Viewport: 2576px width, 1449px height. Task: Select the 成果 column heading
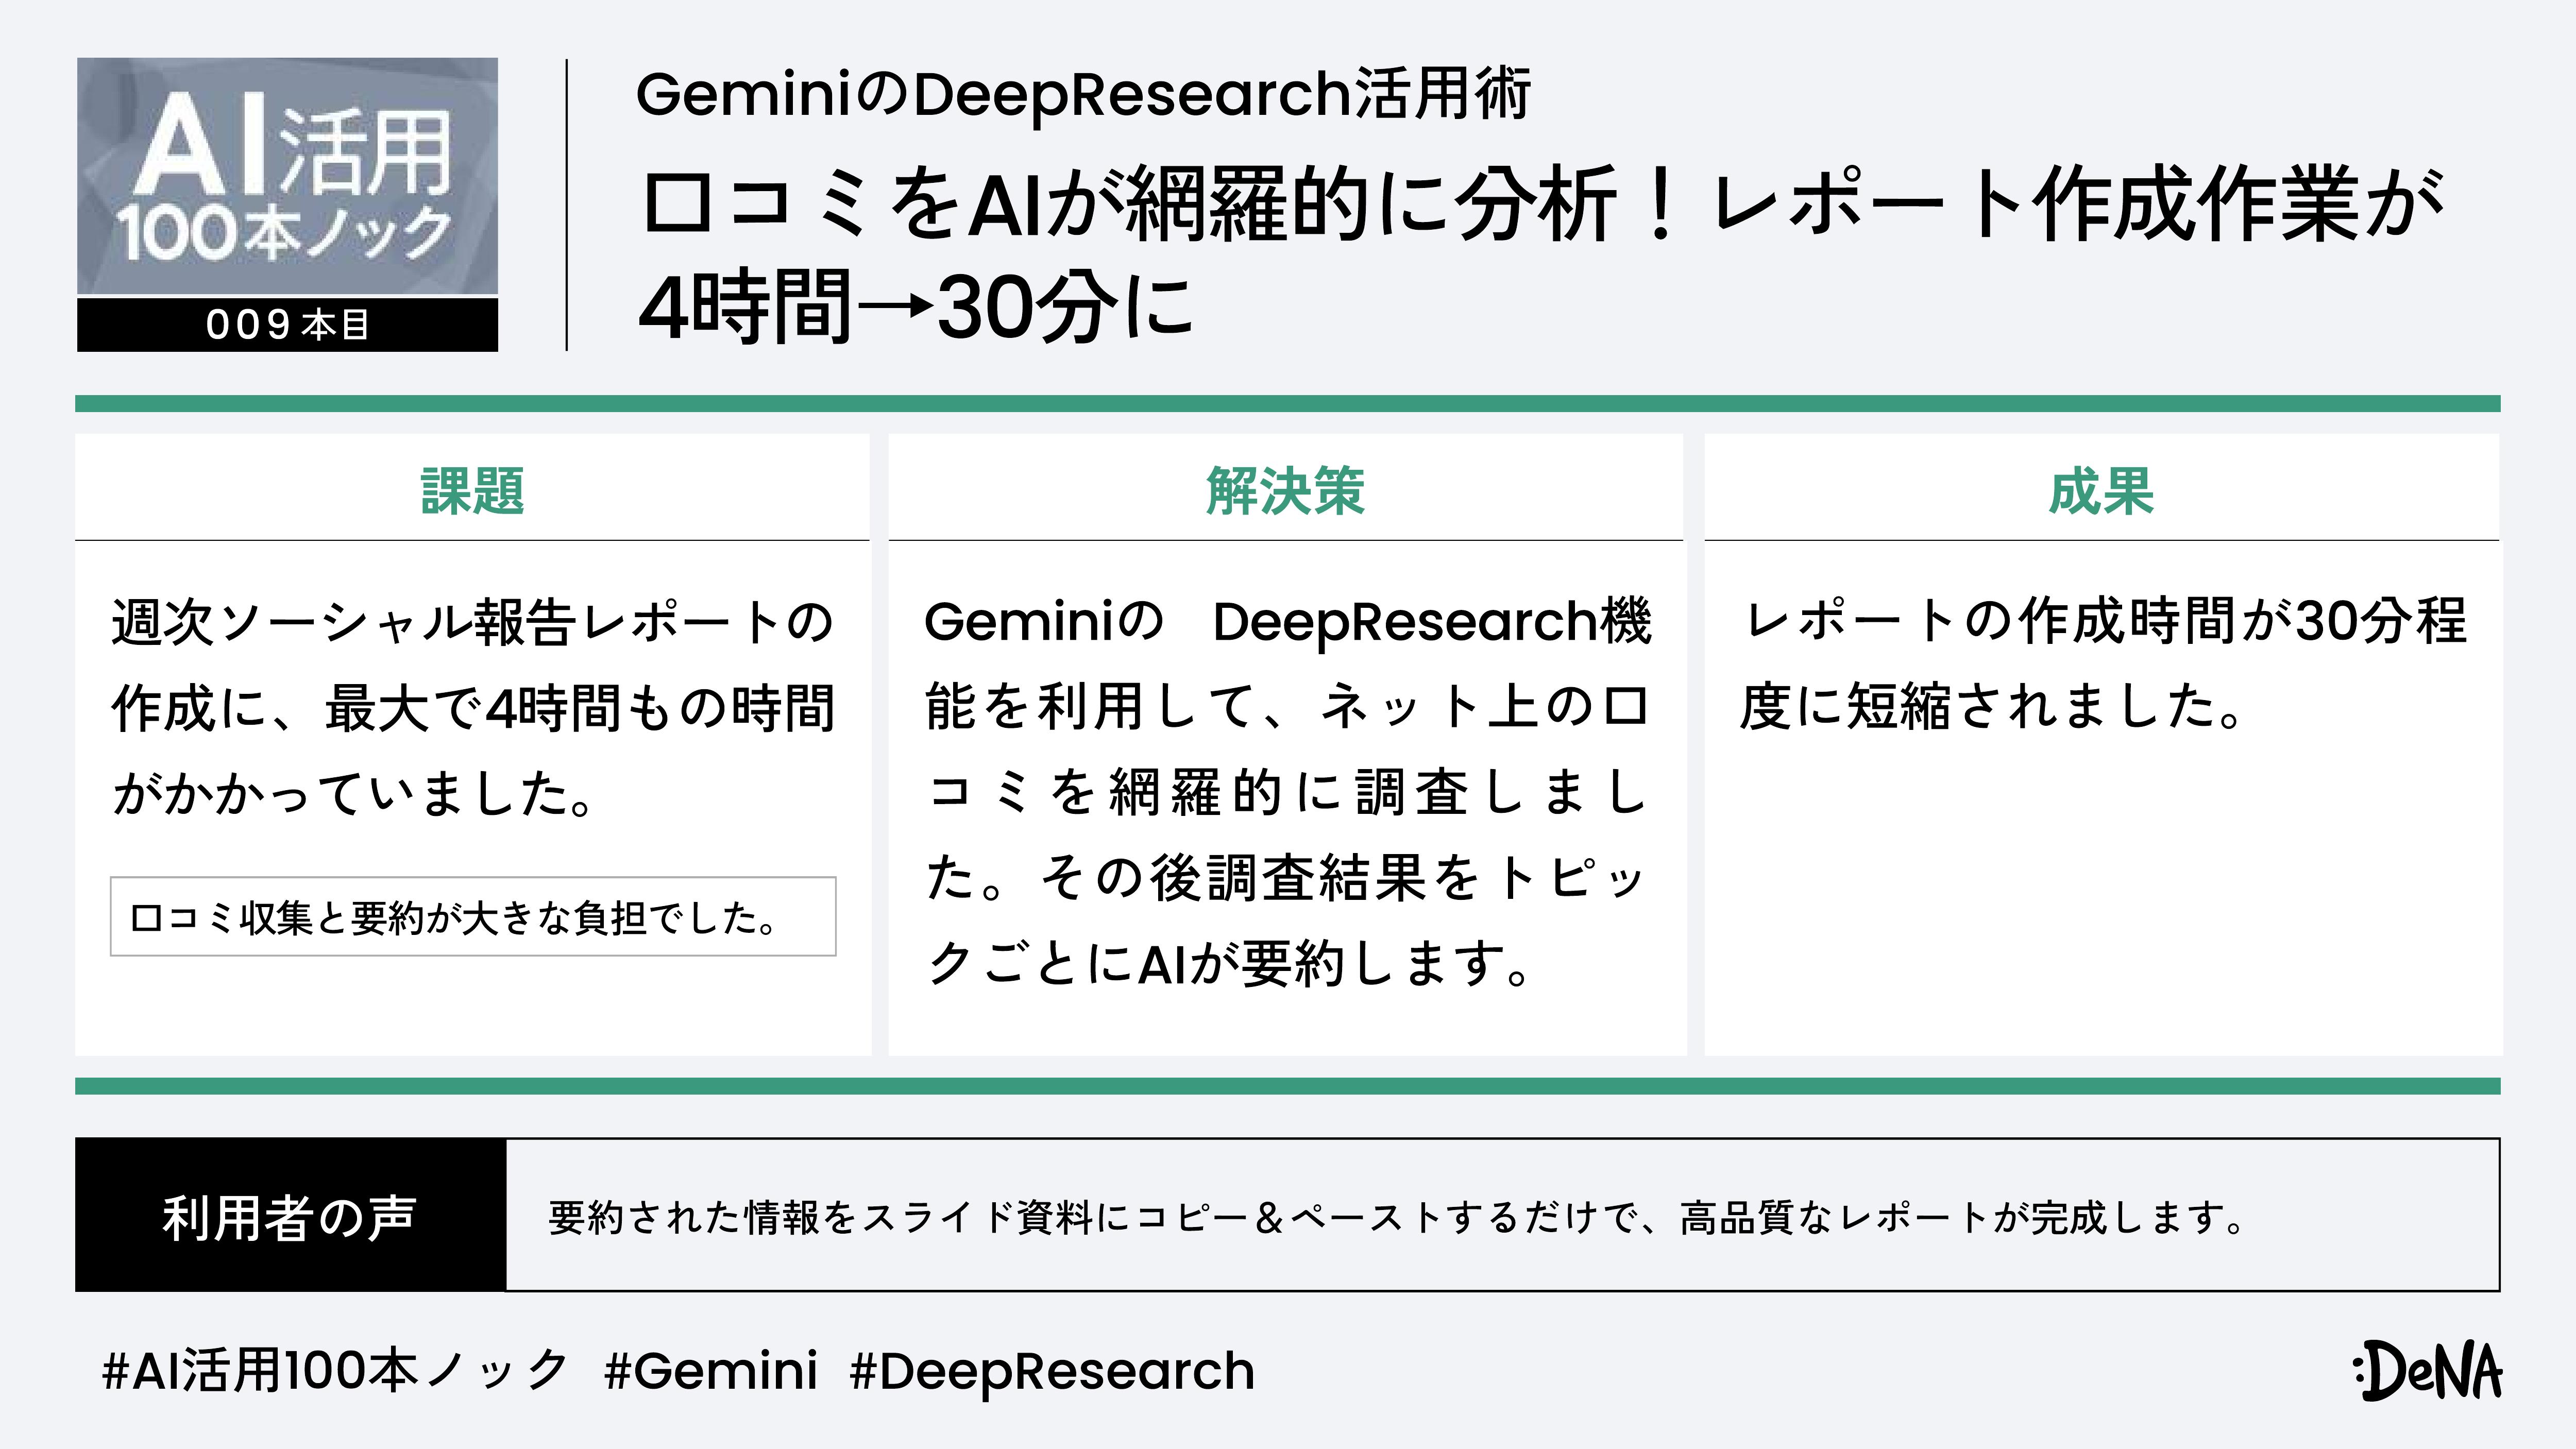[x=2101, y=491]
